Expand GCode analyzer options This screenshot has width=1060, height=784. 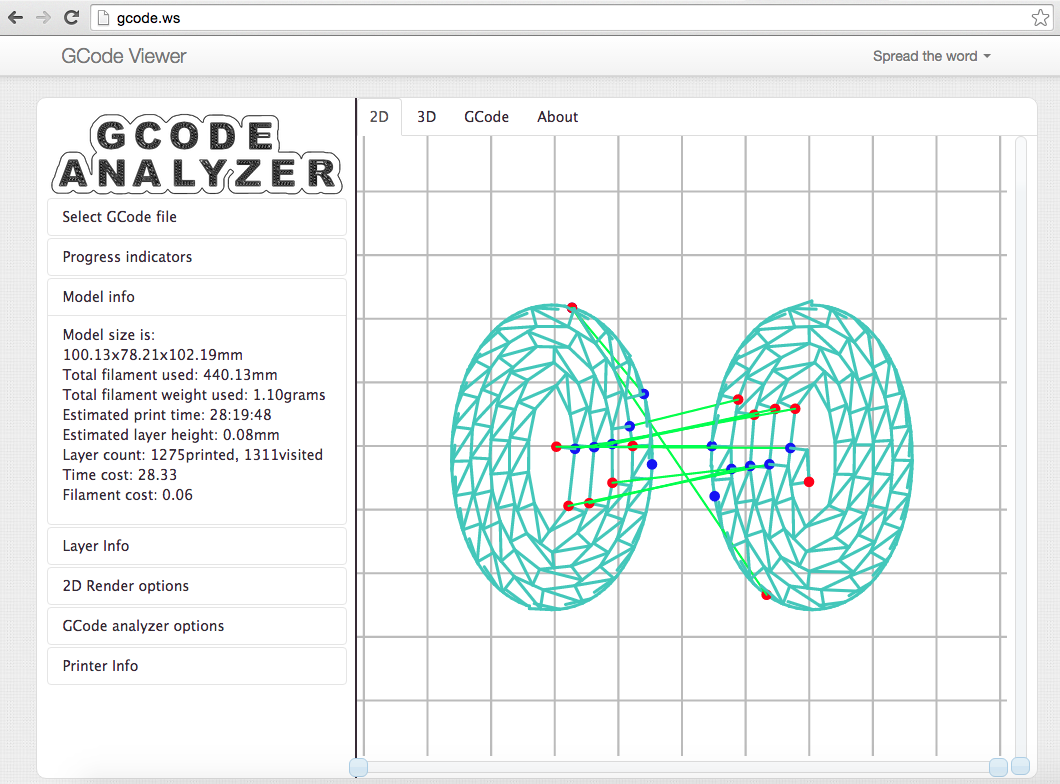[197, 626]
